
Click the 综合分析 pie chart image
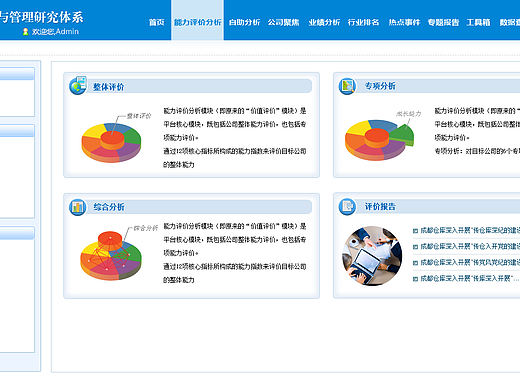(x=111, y=255)
